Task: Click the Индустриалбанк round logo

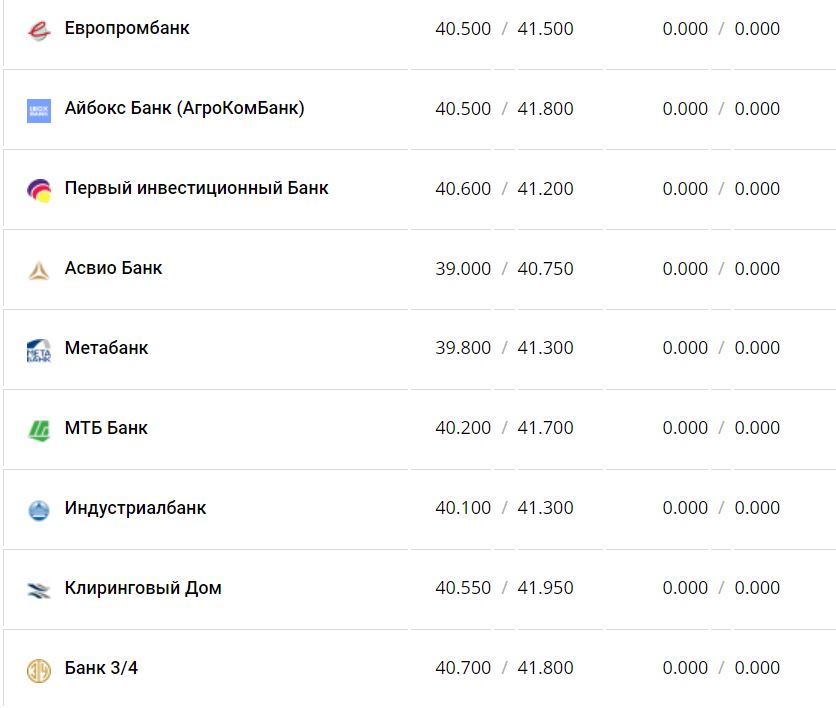Action: point(39,510)
